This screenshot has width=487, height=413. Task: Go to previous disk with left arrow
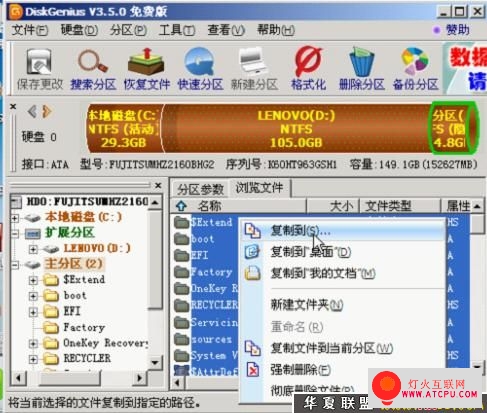point(32,112)
